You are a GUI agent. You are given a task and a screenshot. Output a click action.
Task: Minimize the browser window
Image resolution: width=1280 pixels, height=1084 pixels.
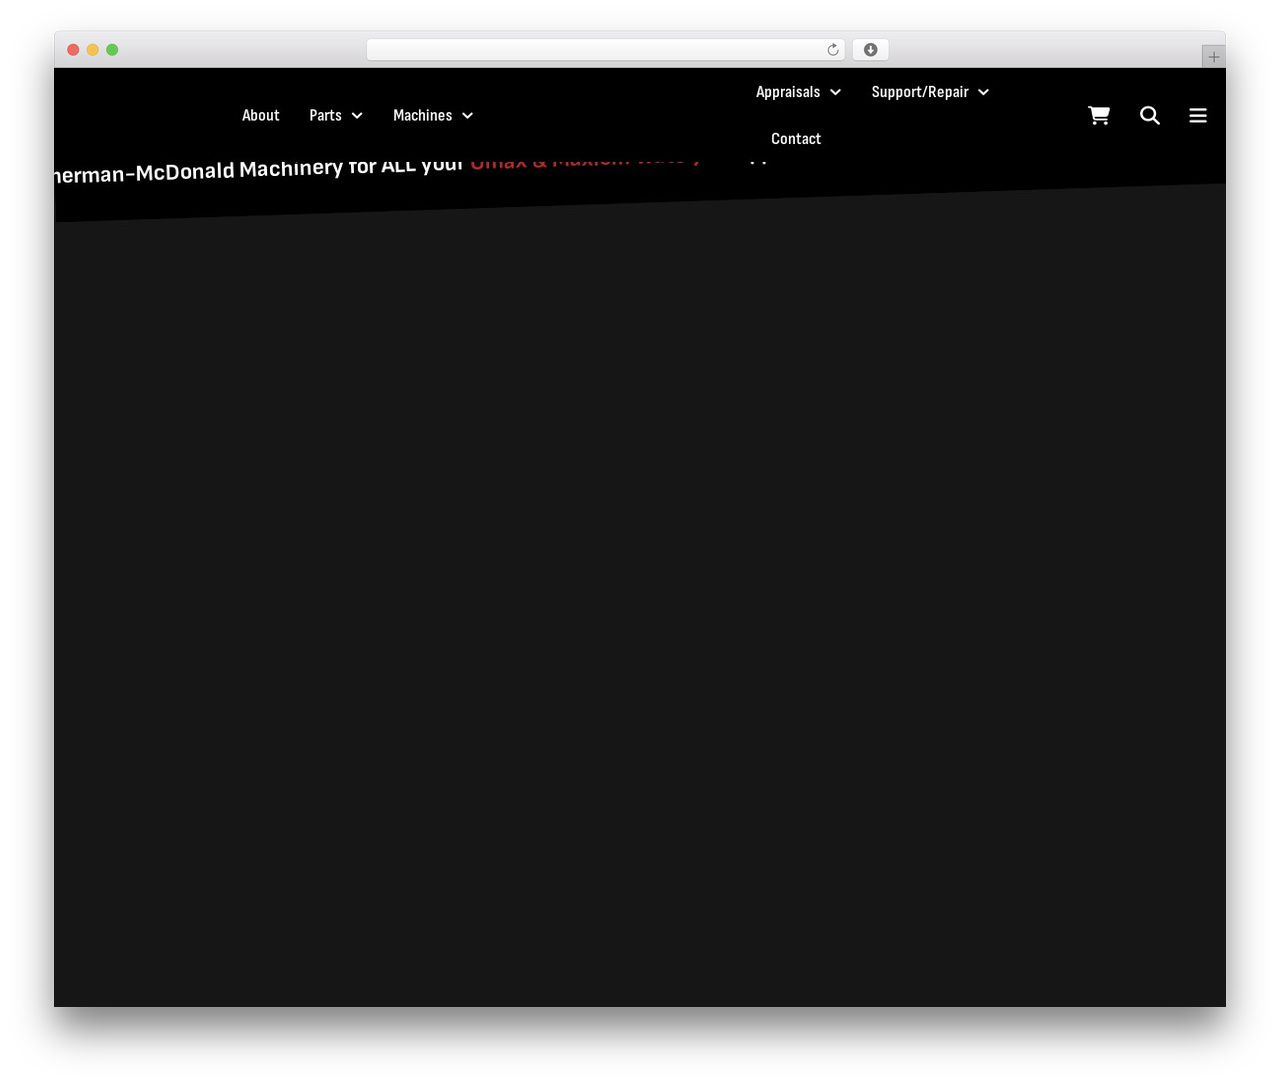click(x=93, y=50)
